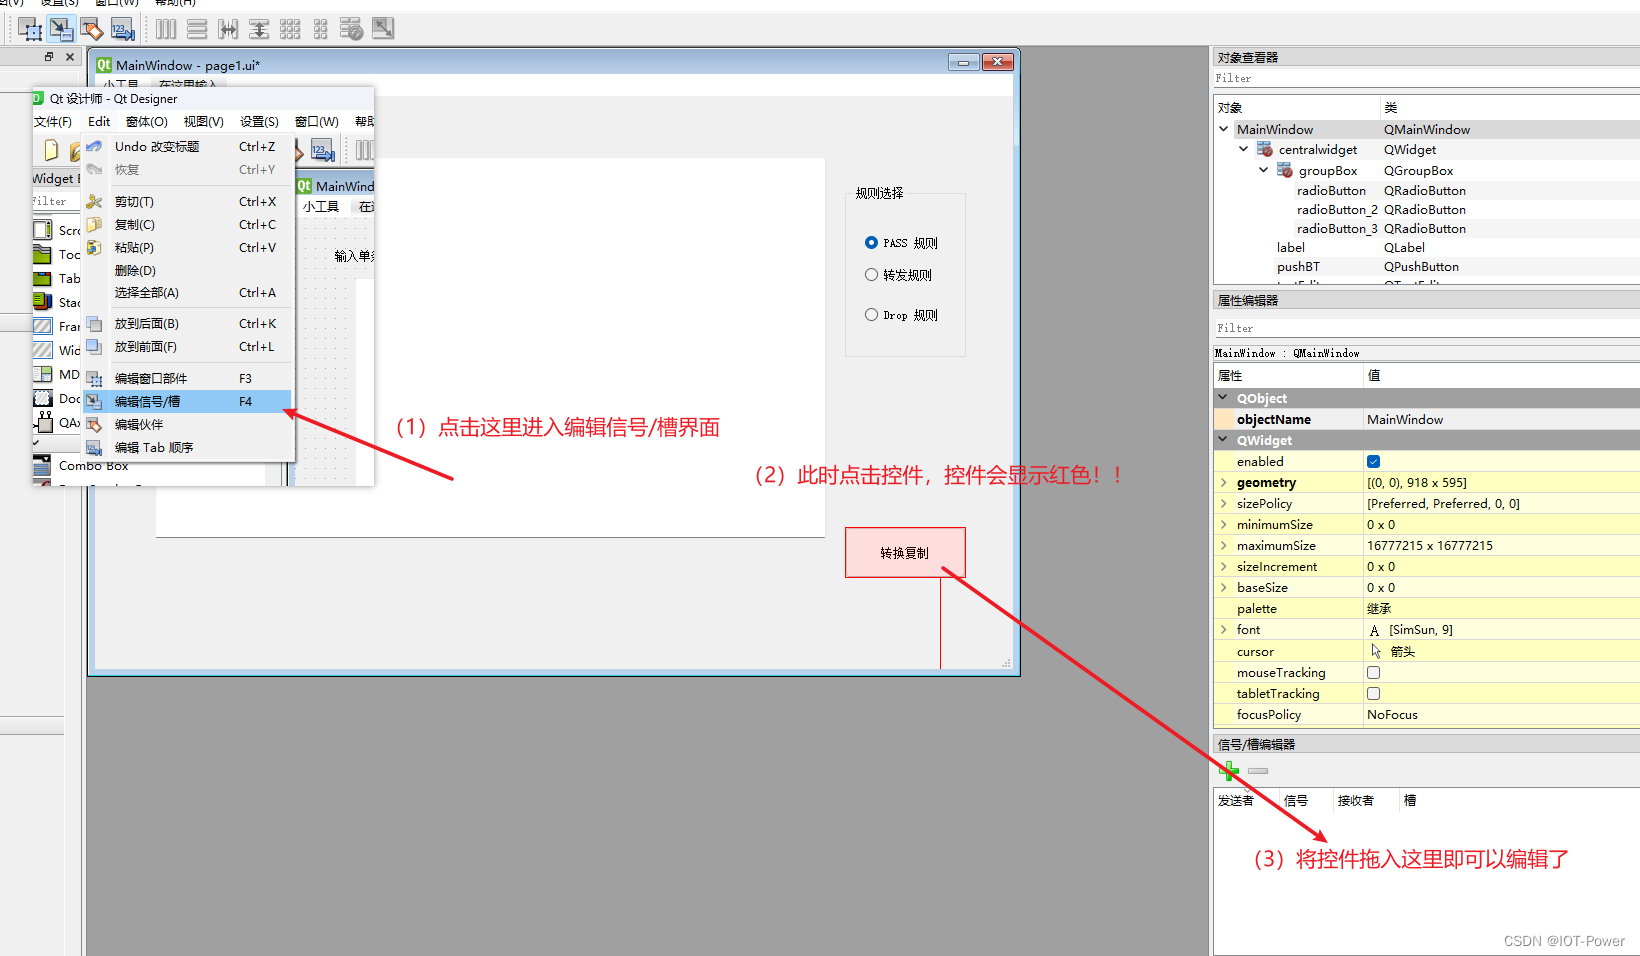The height and width of the screenshot is (956, 1640).
Task: Select the Edit Tab Order toolbar tool
Action: (x=122, y=28)
